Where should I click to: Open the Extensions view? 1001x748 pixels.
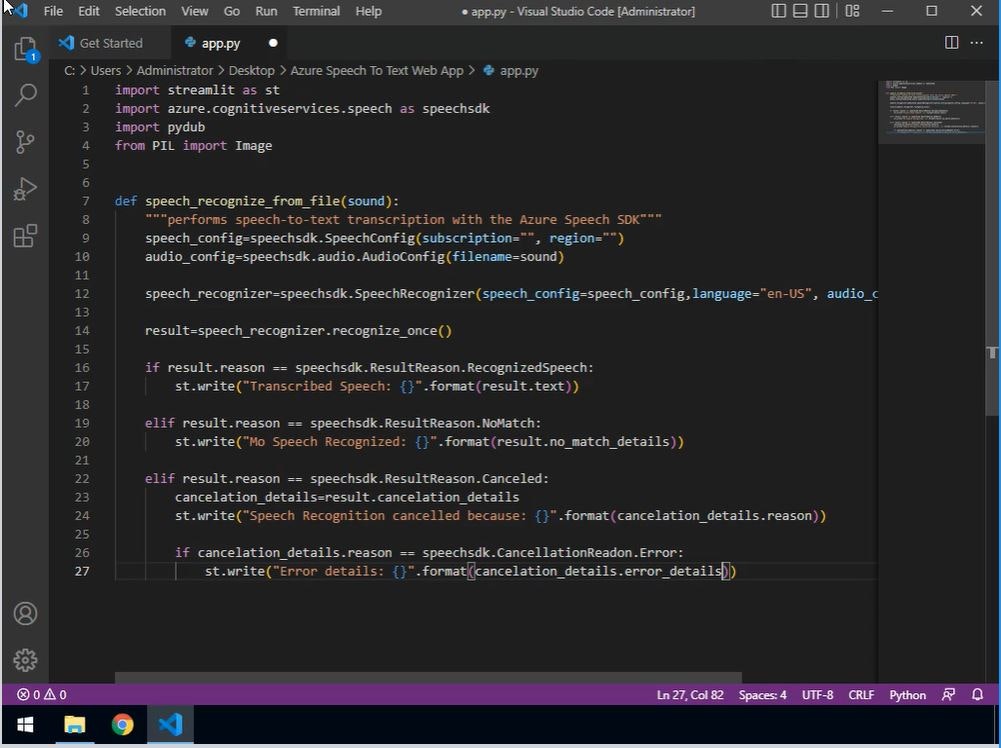(x=25, y=236)
